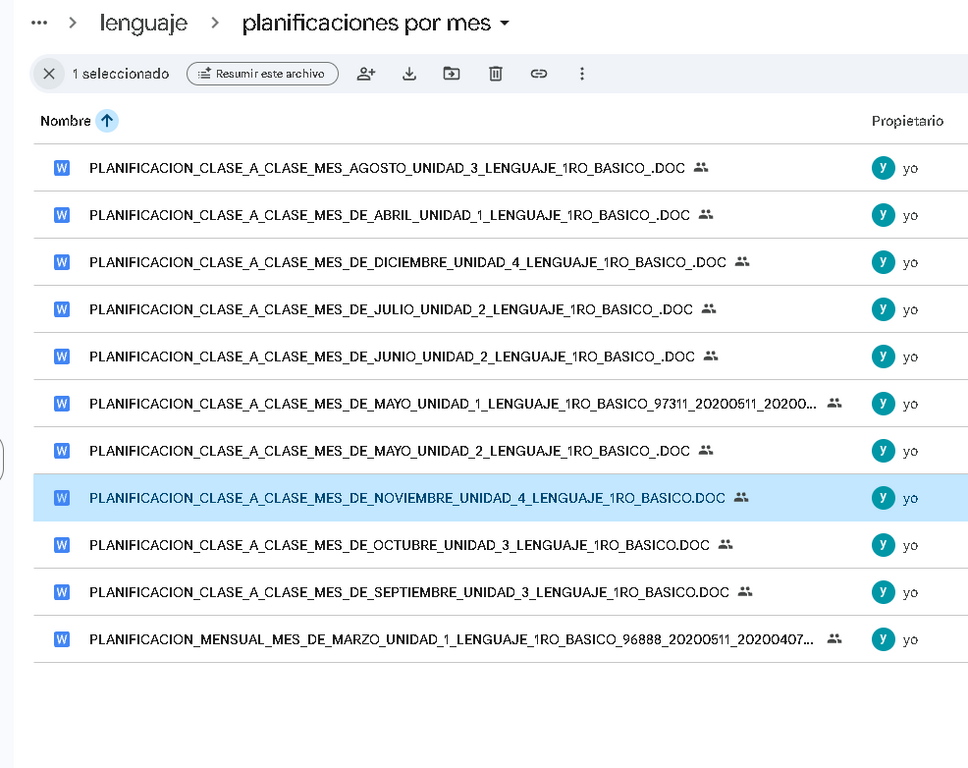The image size is (968, 768).
Task: Click the Nombre column header
Action: [x=65, y=121]
